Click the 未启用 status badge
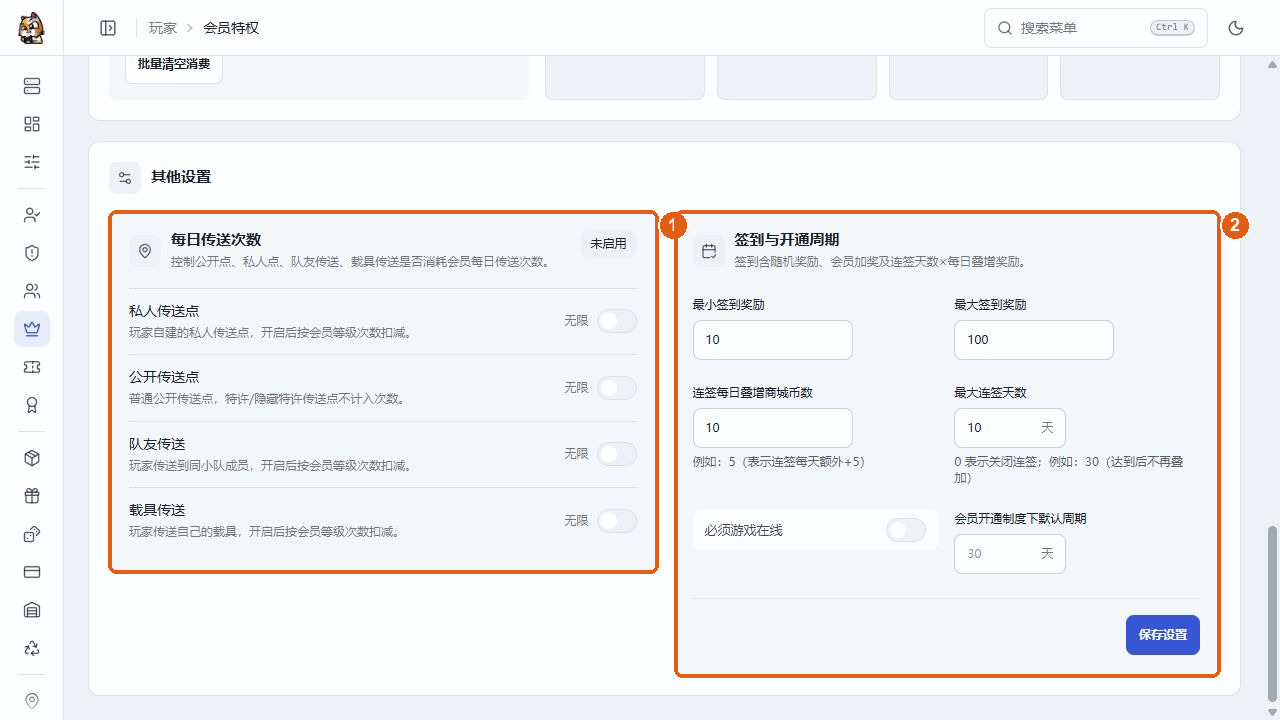 point(608,243)
